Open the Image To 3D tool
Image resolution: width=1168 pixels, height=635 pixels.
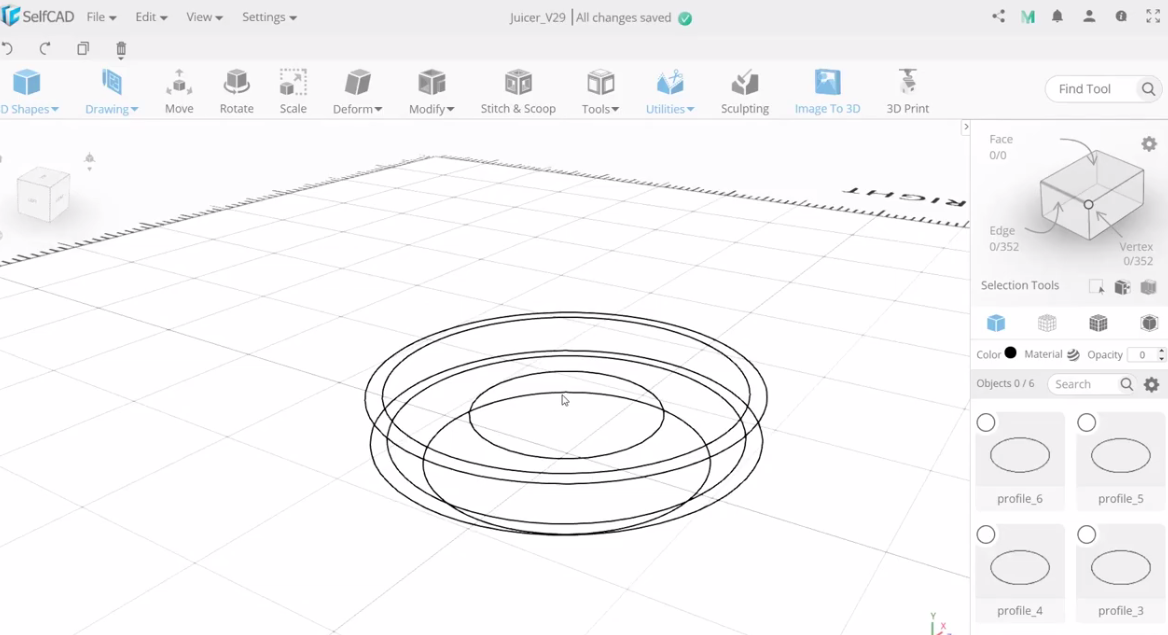coord(827,92)
